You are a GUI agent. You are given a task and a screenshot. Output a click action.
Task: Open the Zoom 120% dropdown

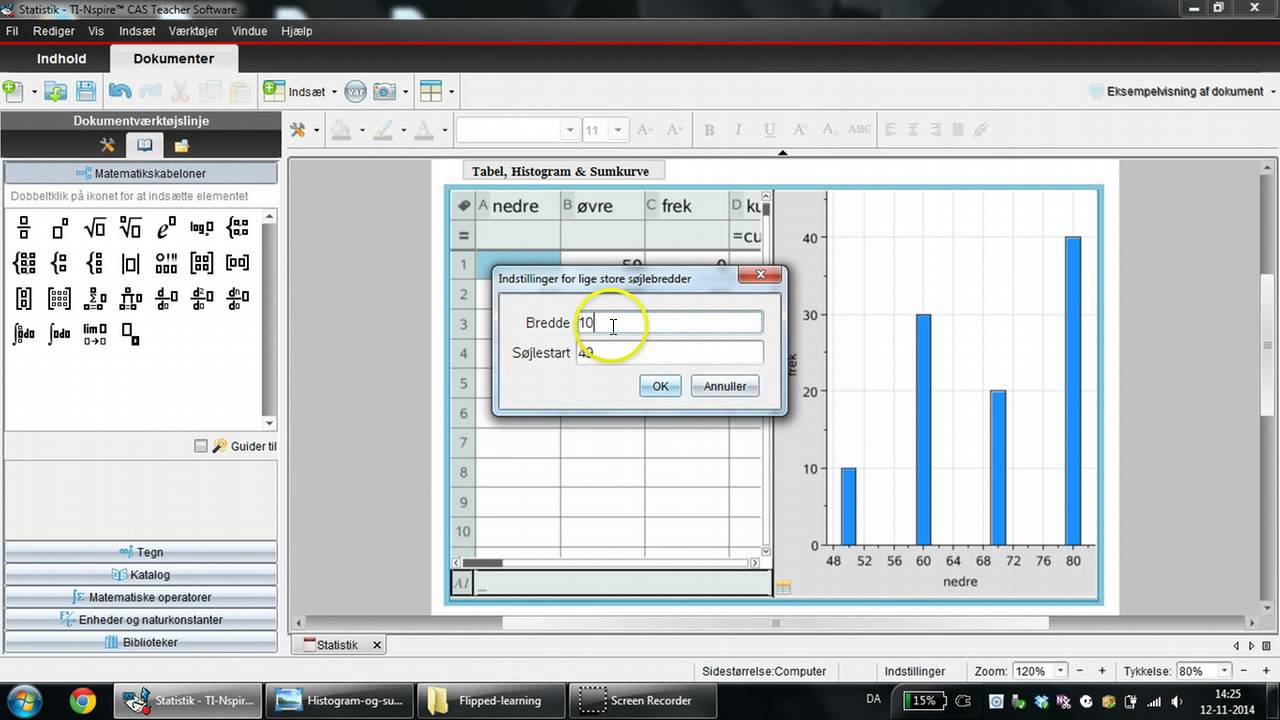(x=1061, y=671)
